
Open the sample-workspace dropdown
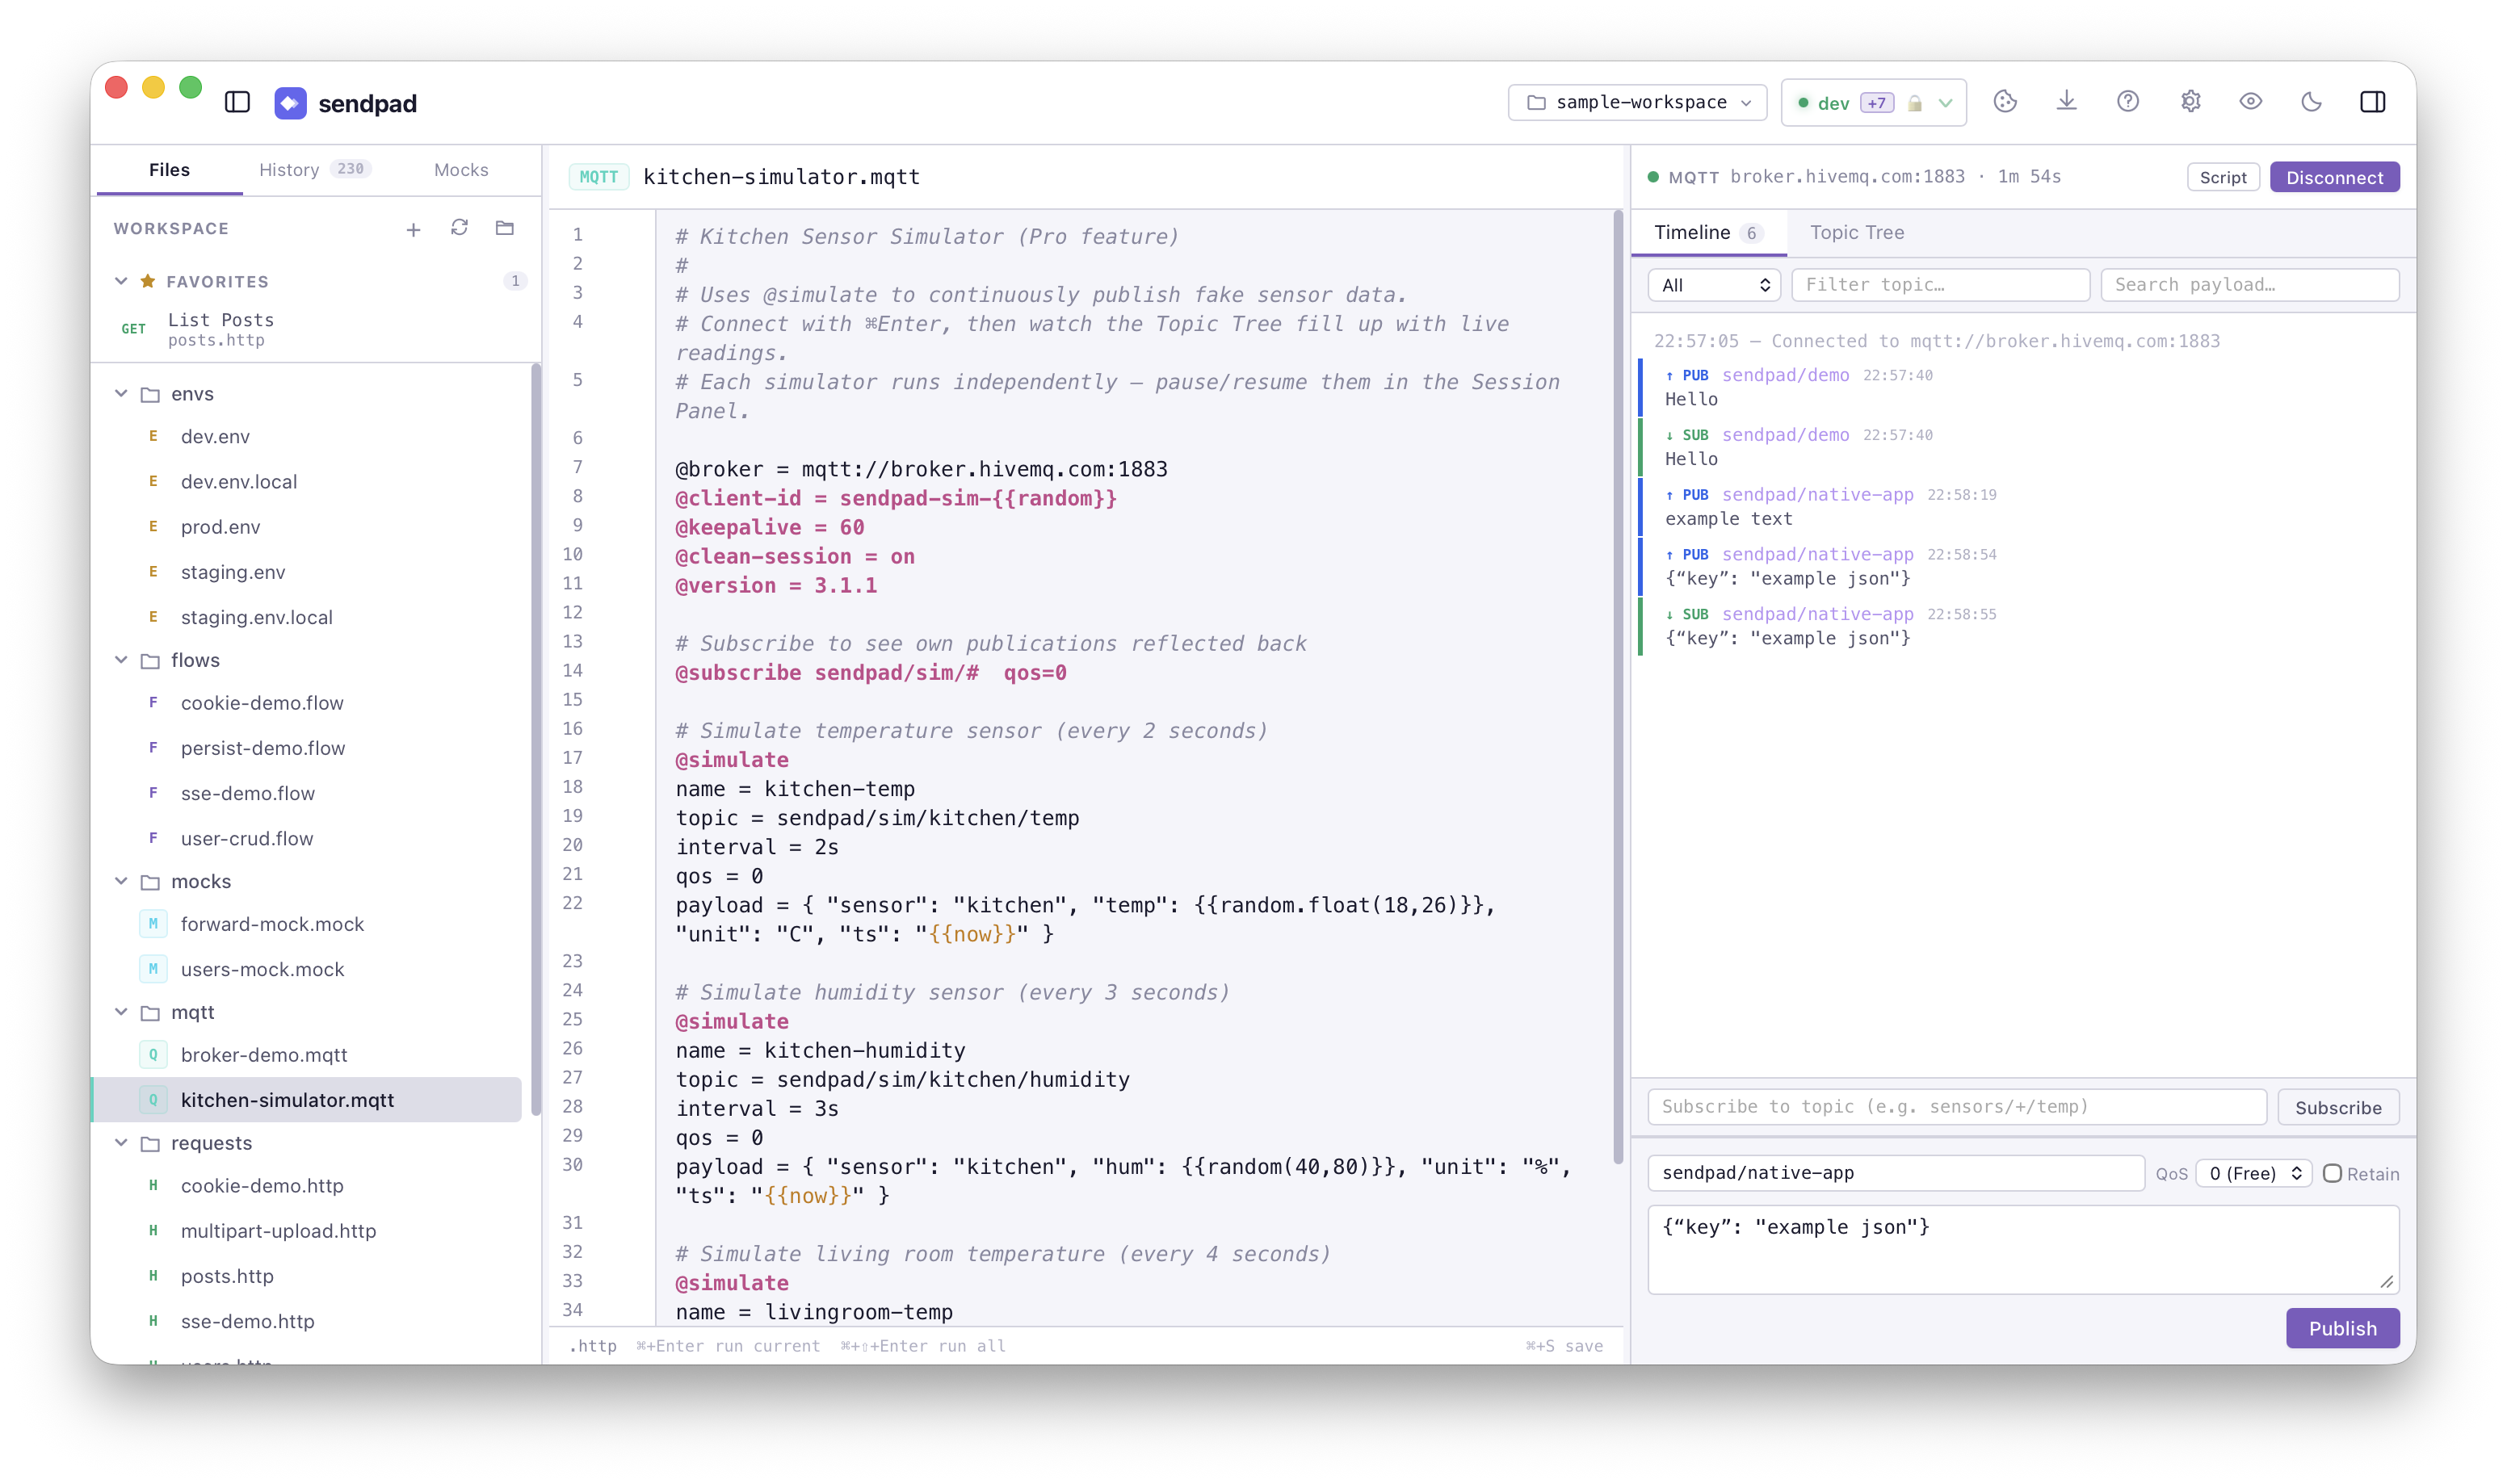click(x=1637, y=102)
